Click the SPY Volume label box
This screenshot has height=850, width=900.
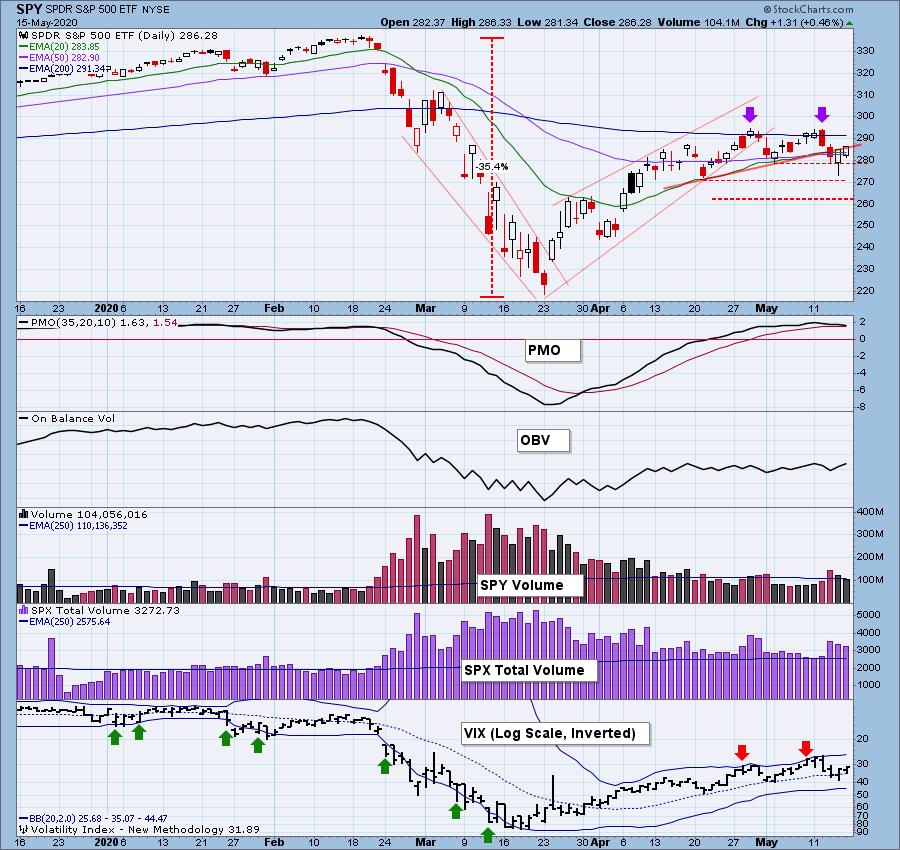coord(530,585)
